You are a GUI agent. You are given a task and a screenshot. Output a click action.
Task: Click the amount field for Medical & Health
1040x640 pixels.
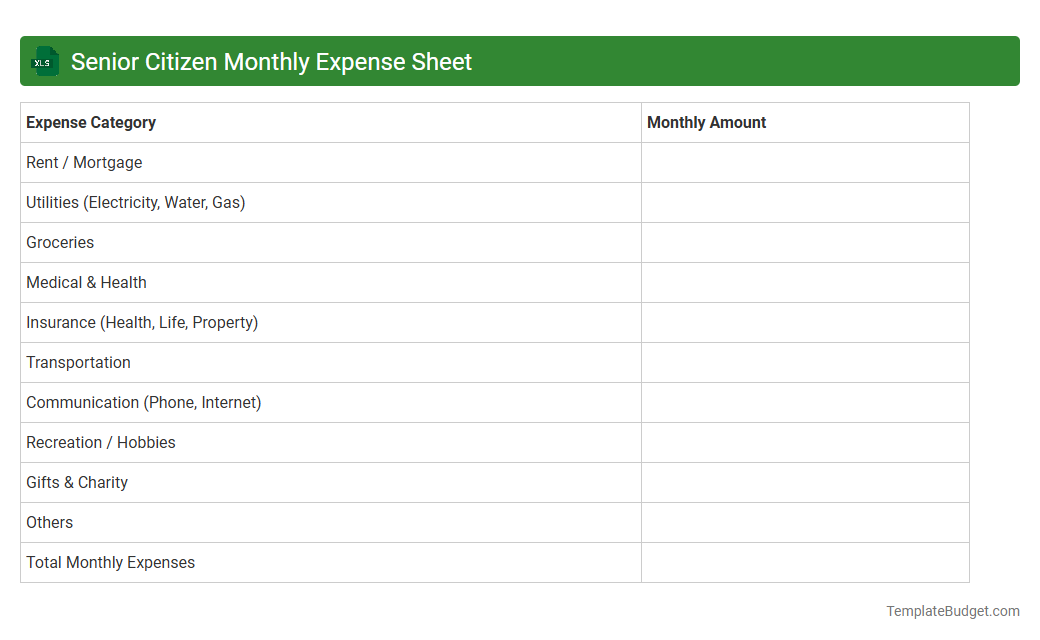(x=805, y=282)
